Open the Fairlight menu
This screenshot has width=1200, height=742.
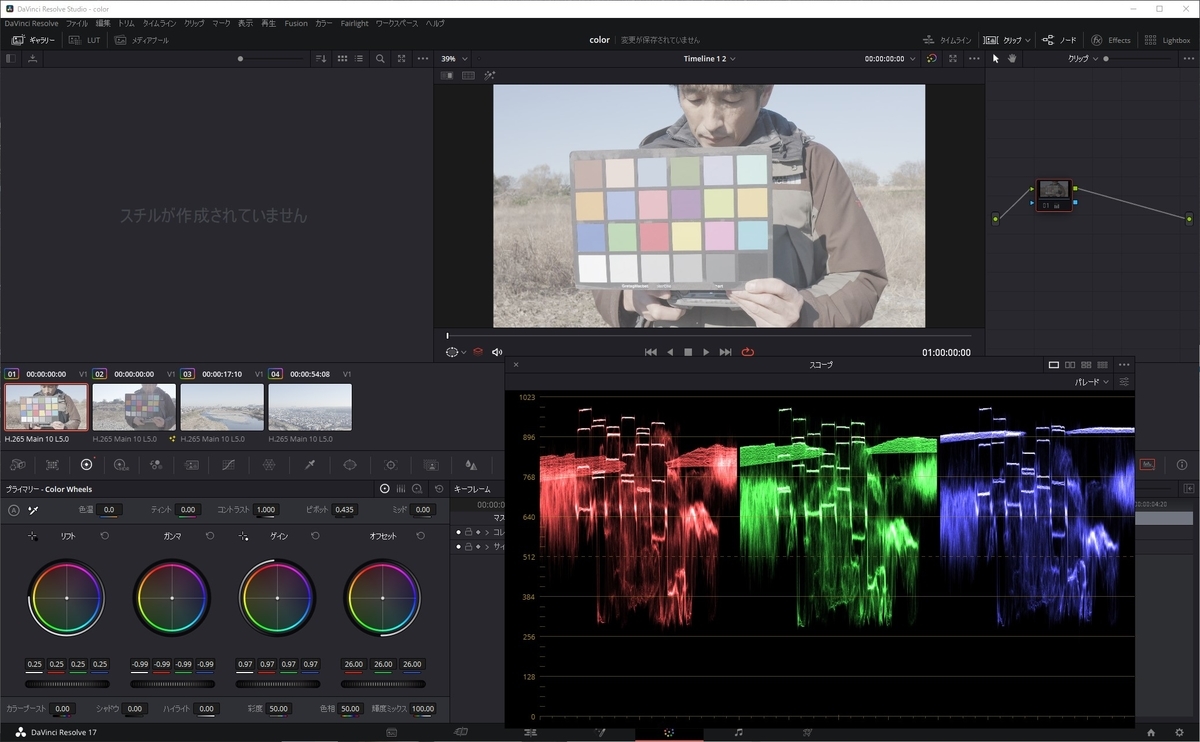point(354,23)
